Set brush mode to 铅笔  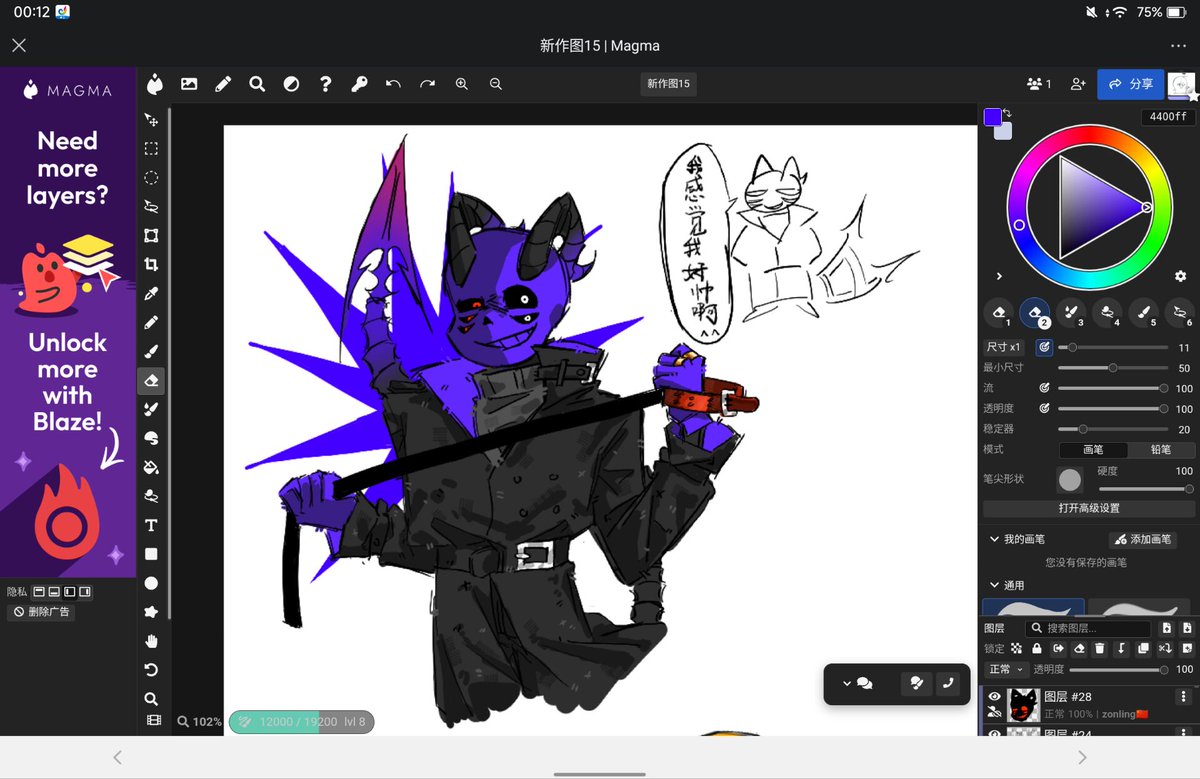[x=1160, y=450]
